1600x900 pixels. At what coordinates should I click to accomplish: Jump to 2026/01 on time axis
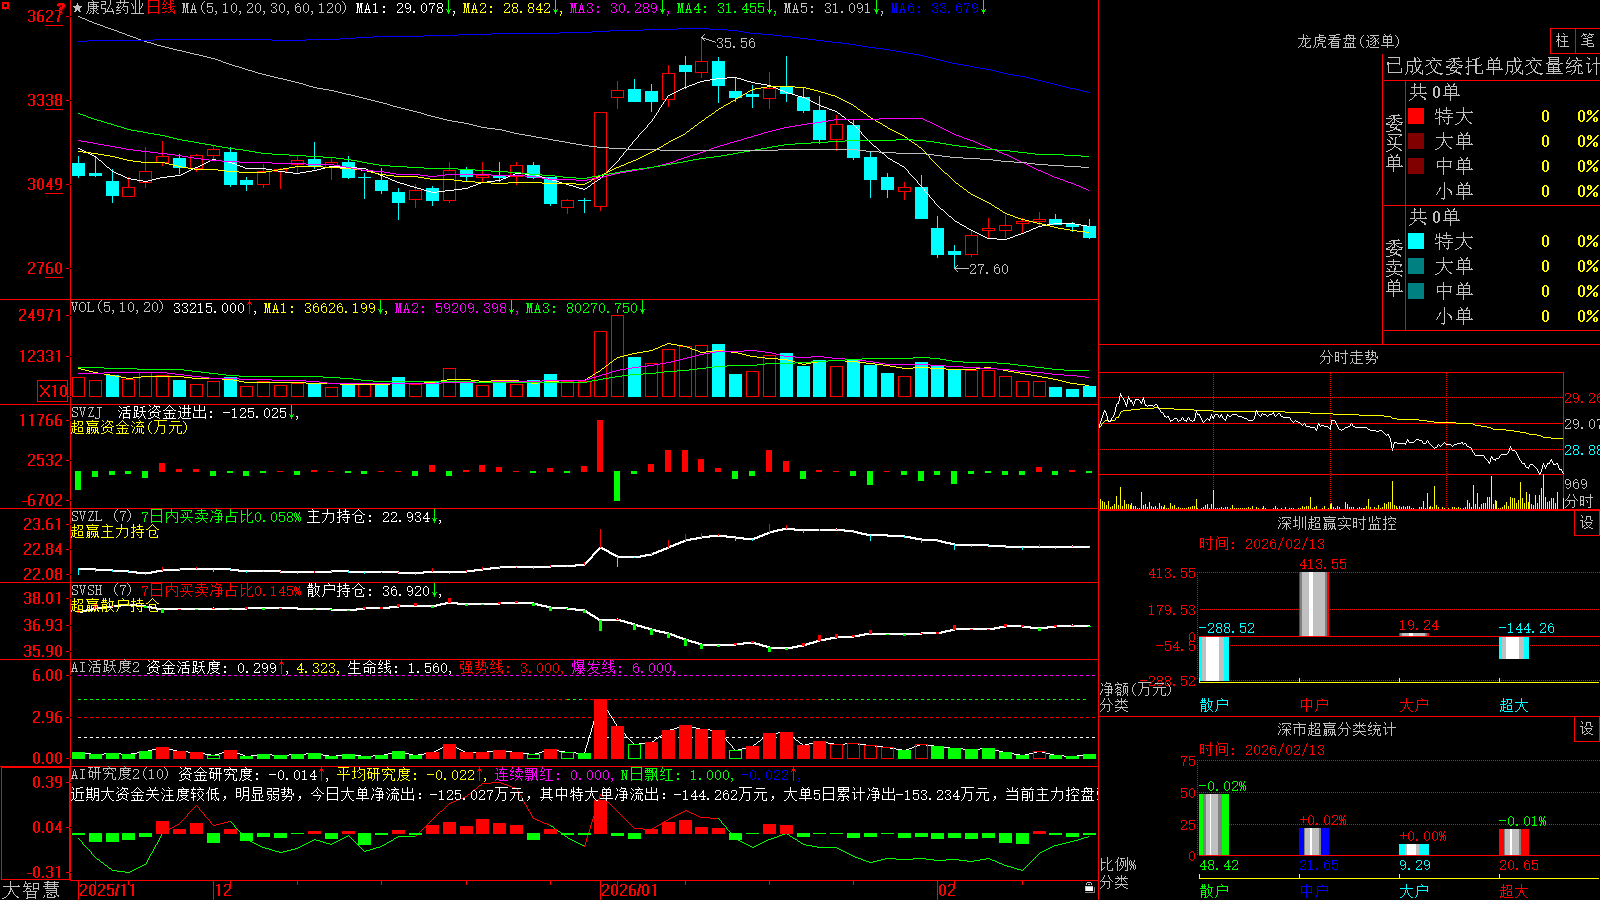click(629, 890)
